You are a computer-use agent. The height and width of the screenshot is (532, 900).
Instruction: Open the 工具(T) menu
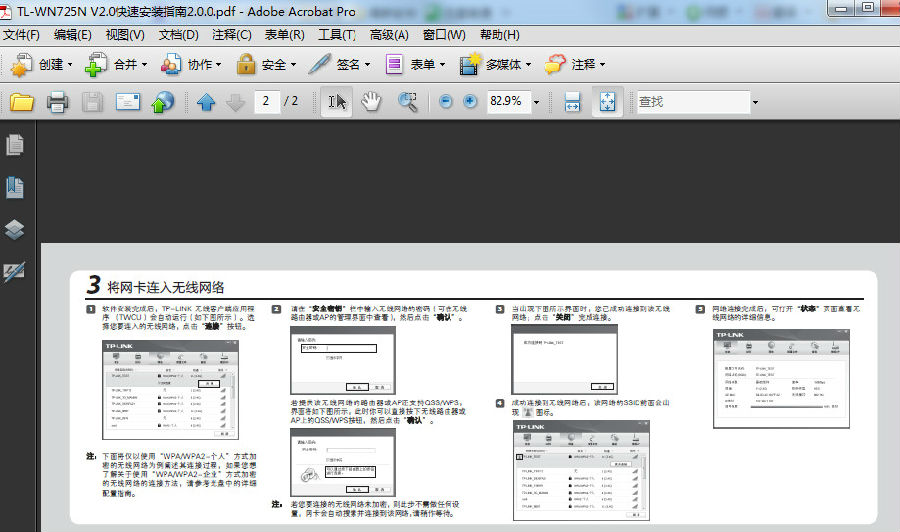pos(337,35)
